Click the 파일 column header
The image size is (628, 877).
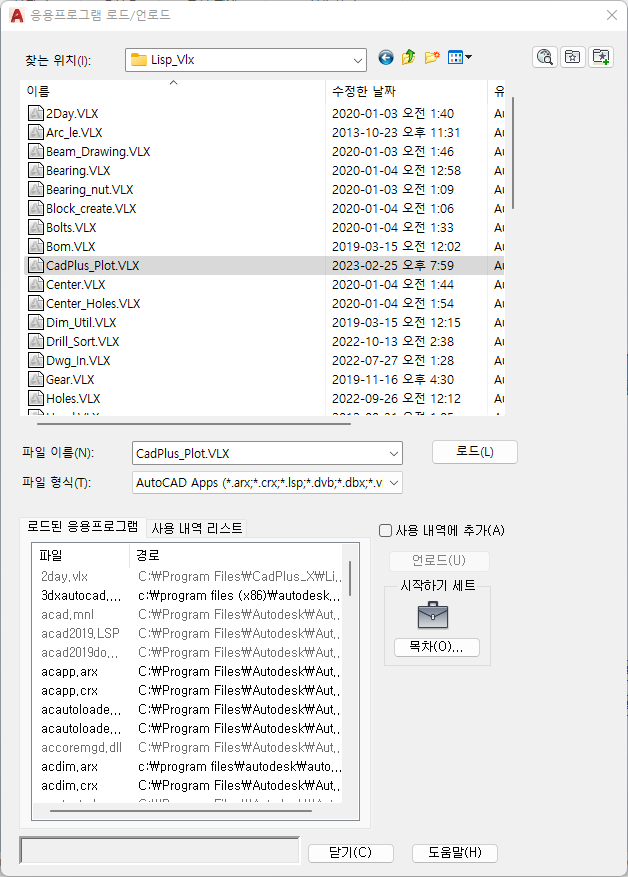coord(81,555)
